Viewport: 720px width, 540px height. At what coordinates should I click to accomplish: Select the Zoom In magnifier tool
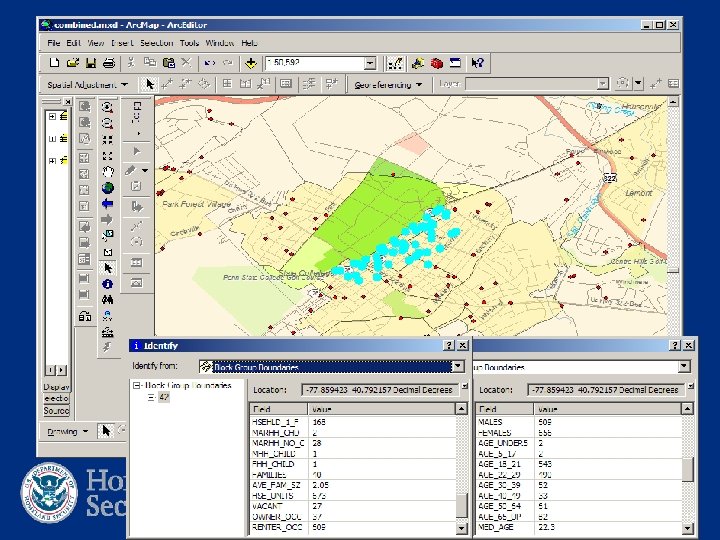107,107
